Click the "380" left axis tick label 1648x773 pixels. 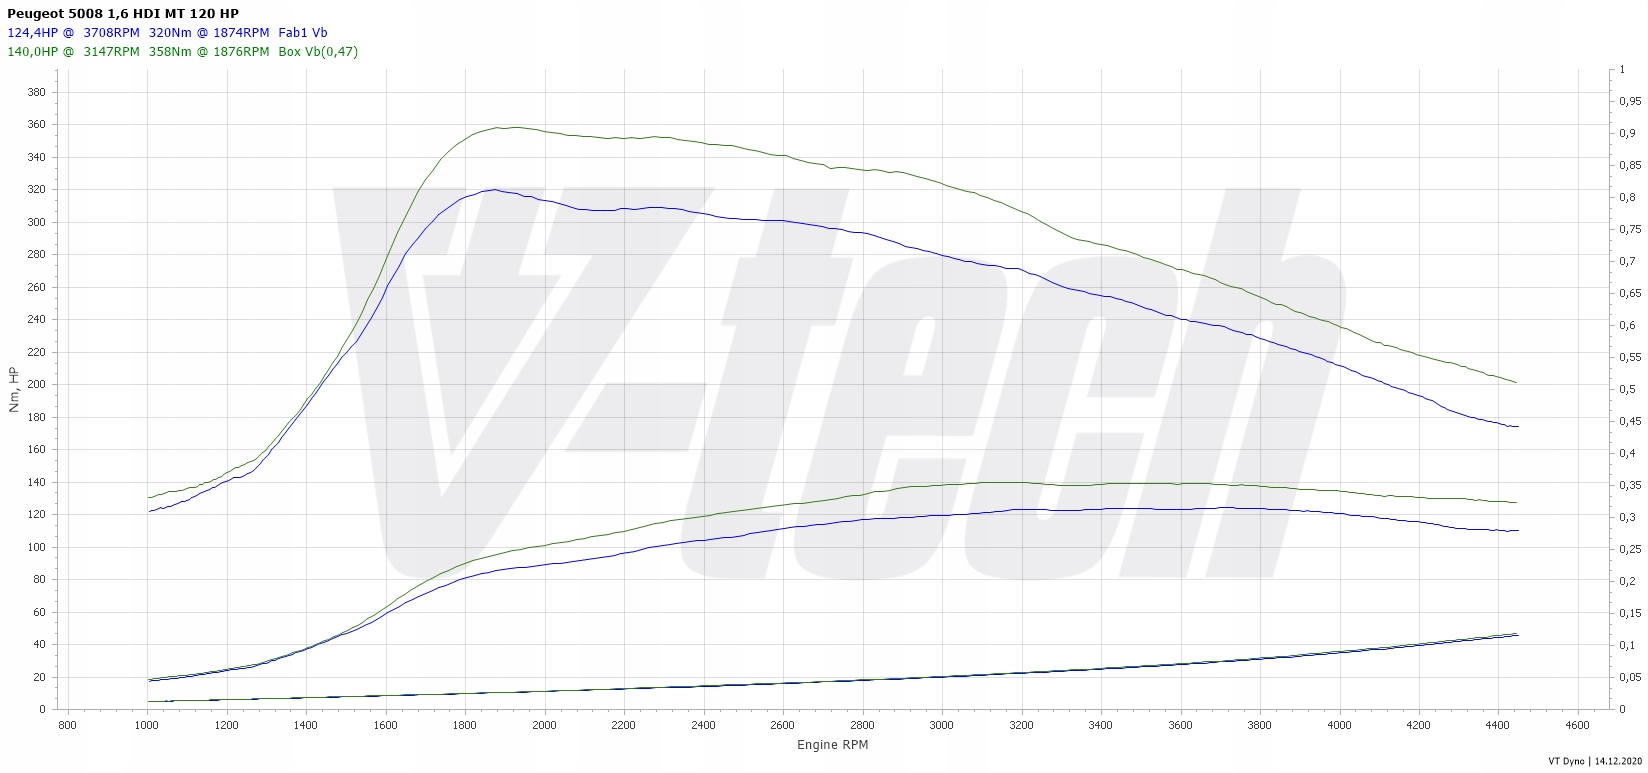coord(36,92)
